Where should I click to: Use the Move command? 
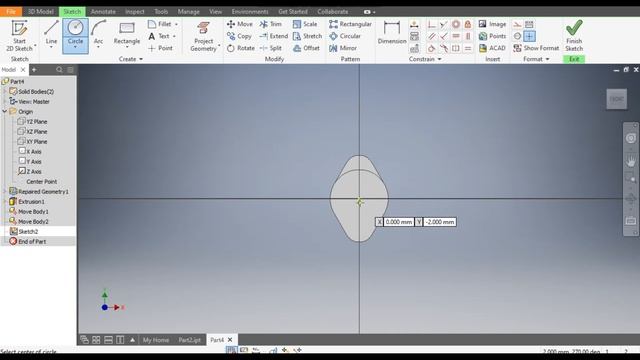coord(240,24)
